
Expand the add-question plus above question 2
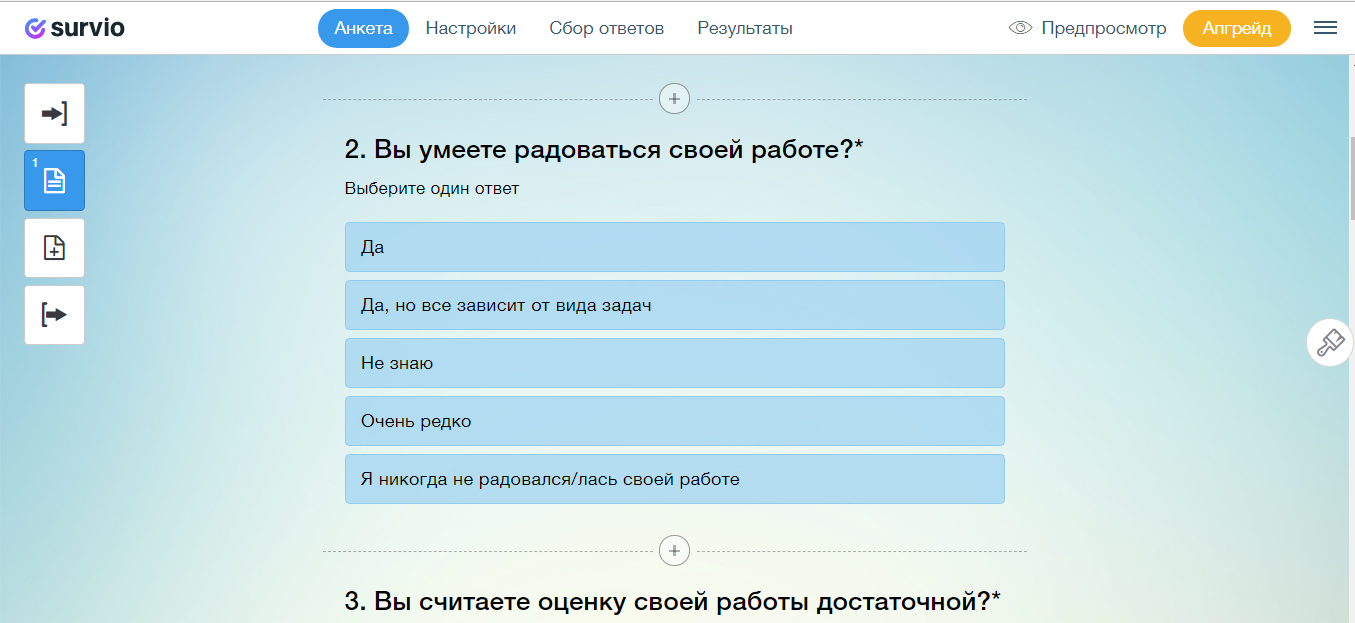point(674,98)
